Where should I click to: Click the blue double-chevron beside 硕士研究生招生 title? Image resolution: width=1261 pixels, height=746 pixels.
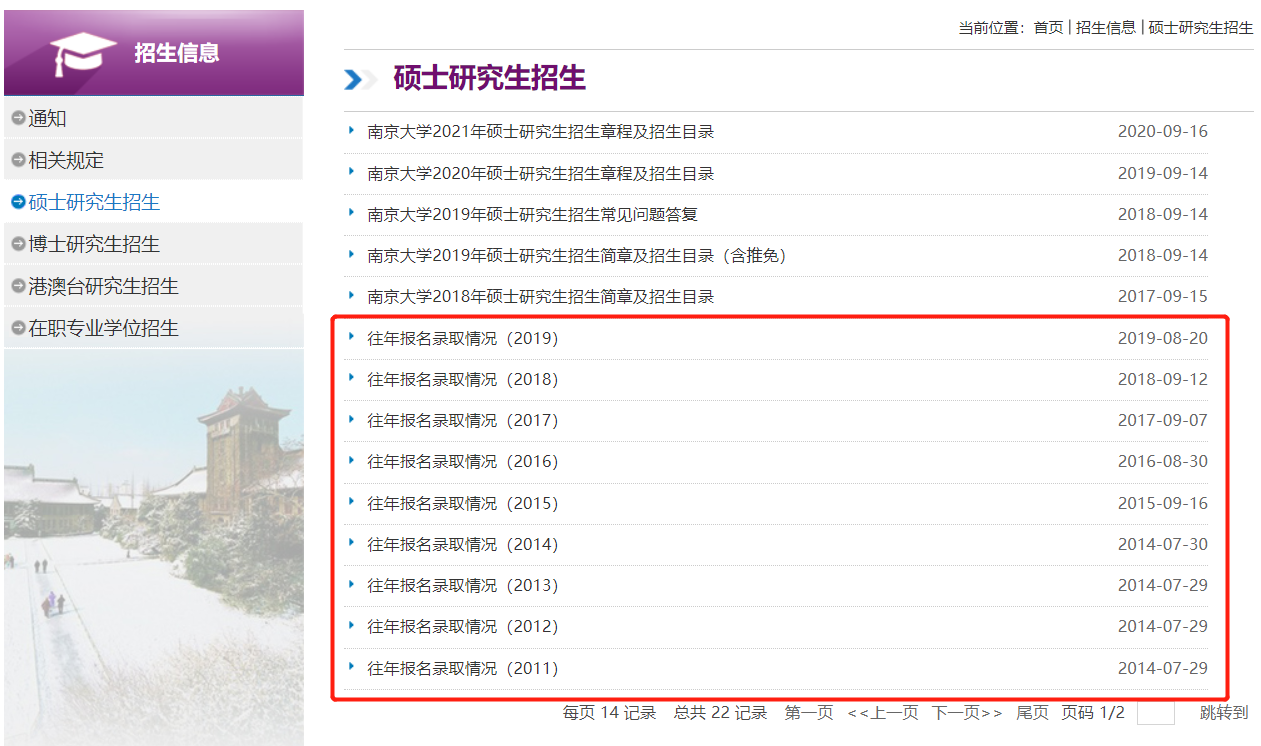tap(358, 79)
